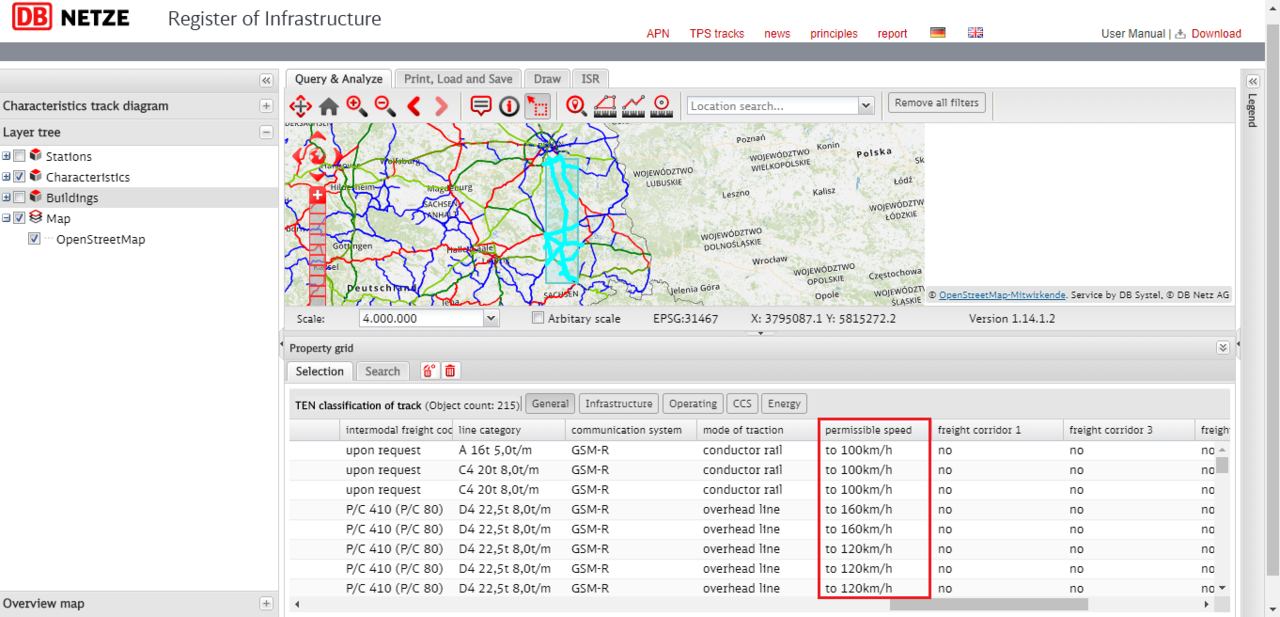
Task: Click the home extent icon
Action: (x=329, y=106)
